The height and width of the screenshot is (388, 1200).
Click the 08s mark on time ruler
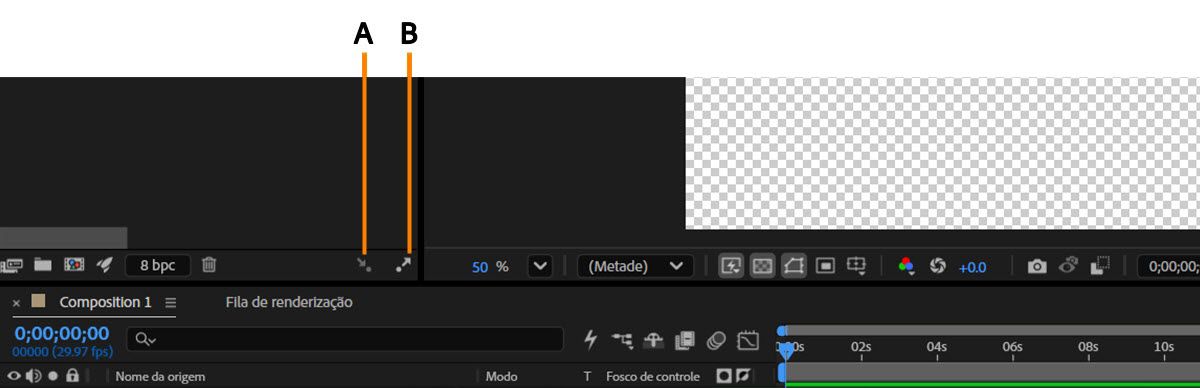pos(1088,347)
